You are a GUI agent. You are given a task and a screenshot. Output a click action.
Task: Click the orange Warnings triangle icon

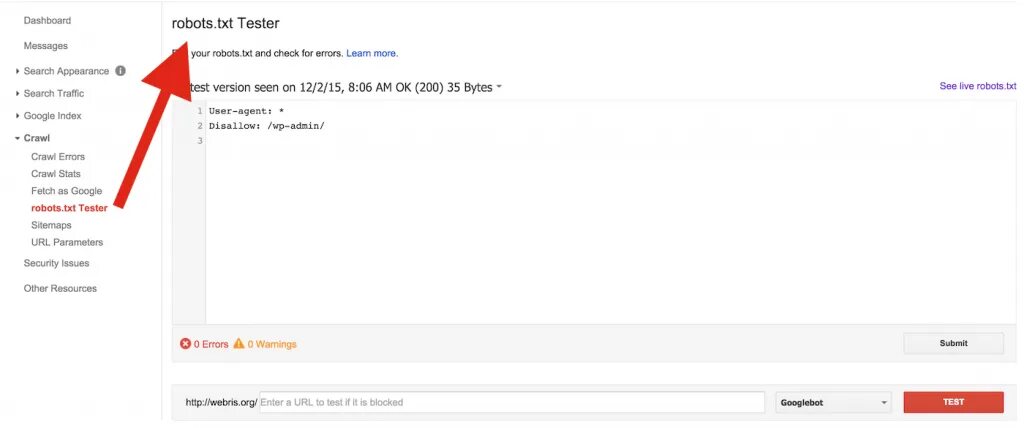pos(238,344)
